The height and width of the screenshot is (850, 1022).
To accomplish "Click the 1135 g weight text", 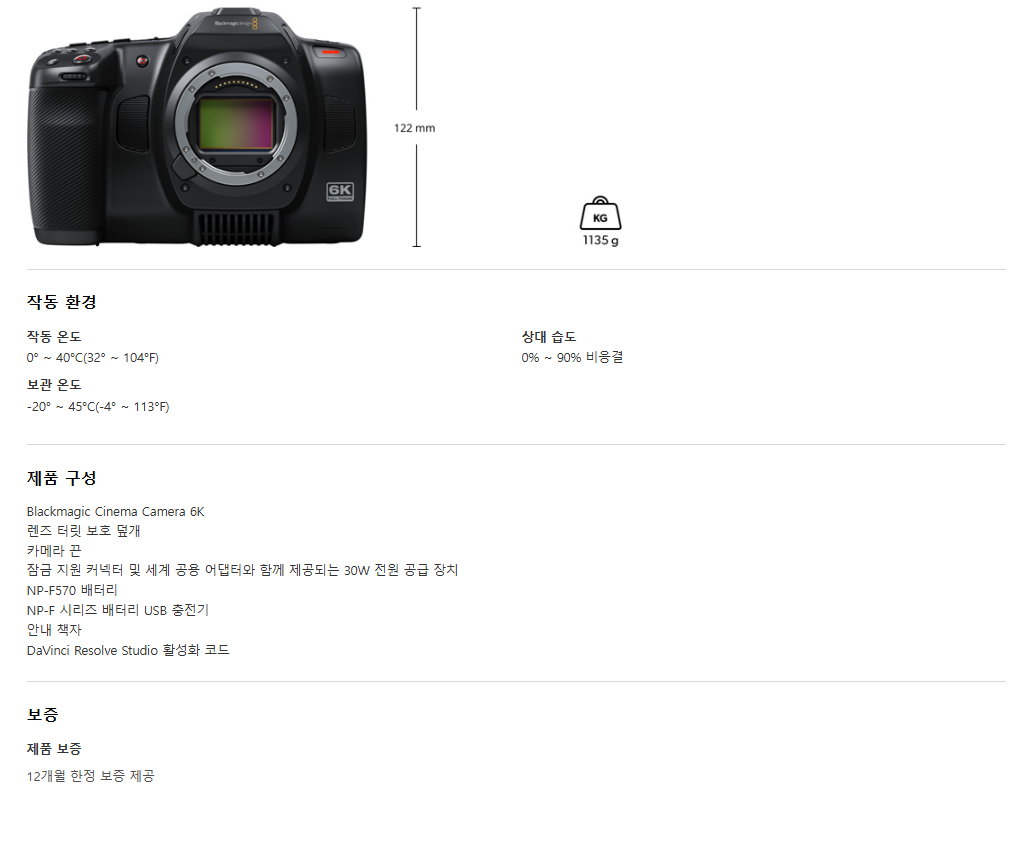I will [600, 241].
